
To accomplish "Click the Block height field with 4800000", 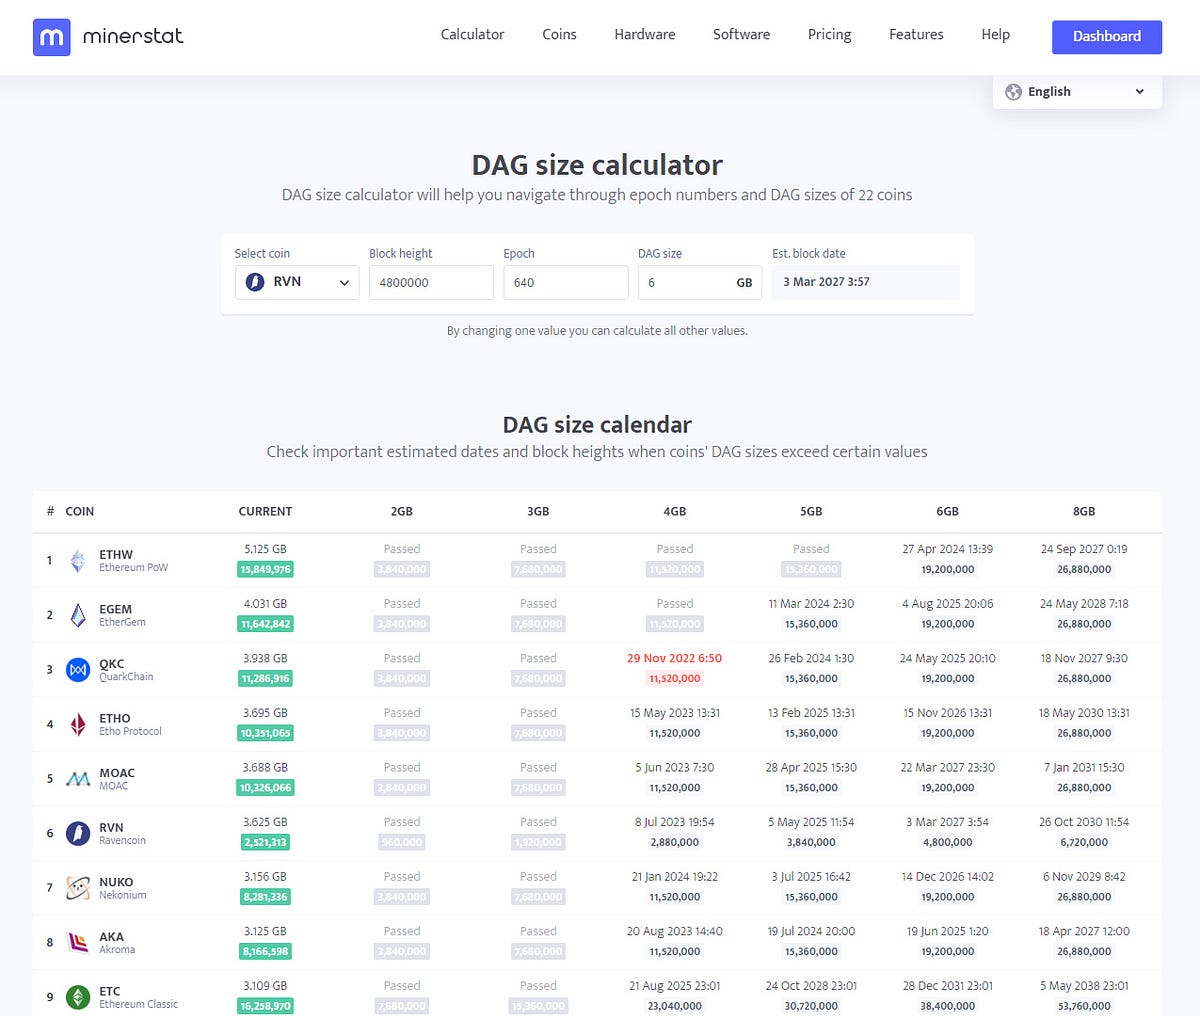I will point(431,282).
